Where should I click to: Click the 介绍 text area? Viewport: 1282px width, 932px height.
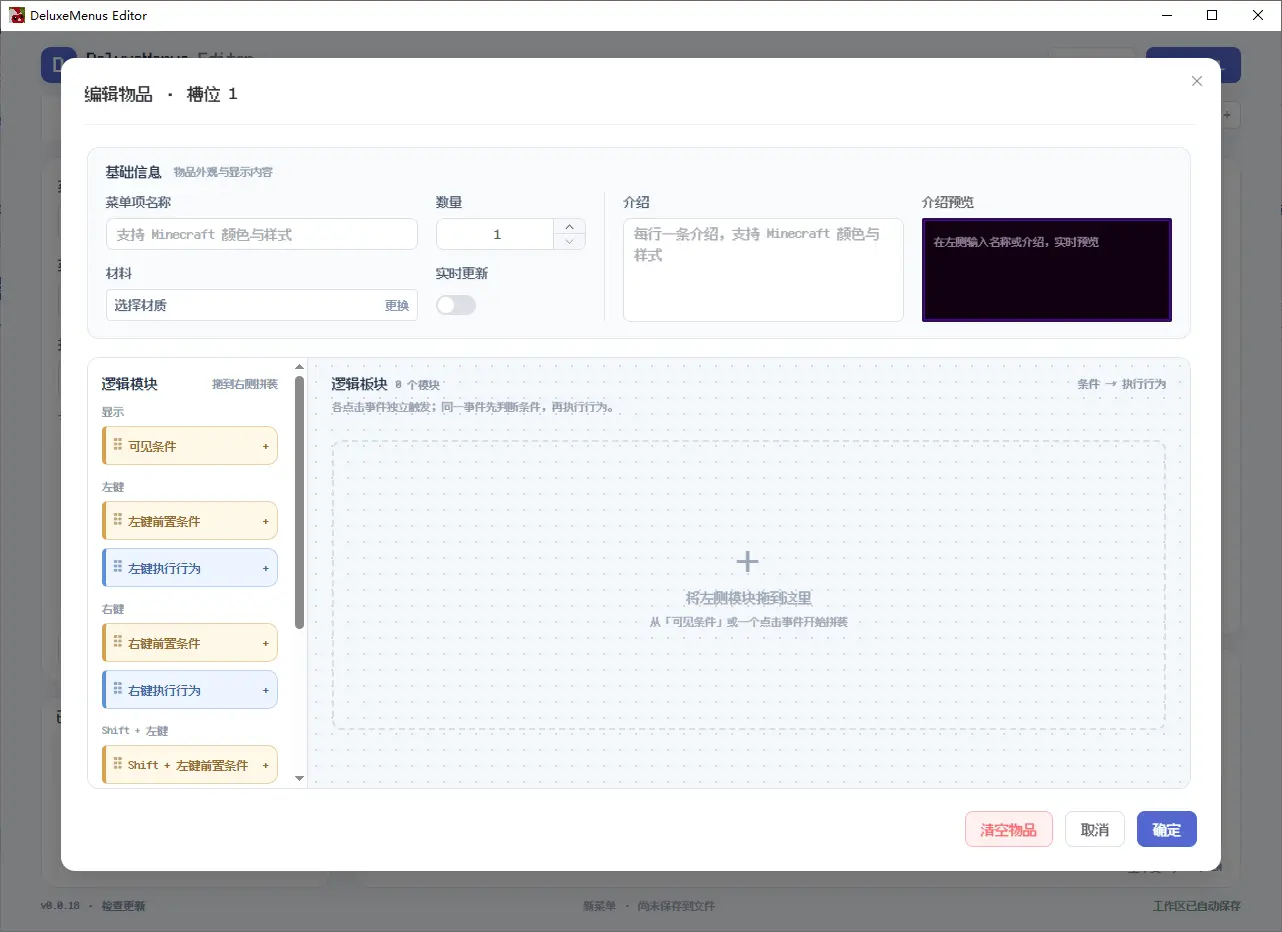763,270
